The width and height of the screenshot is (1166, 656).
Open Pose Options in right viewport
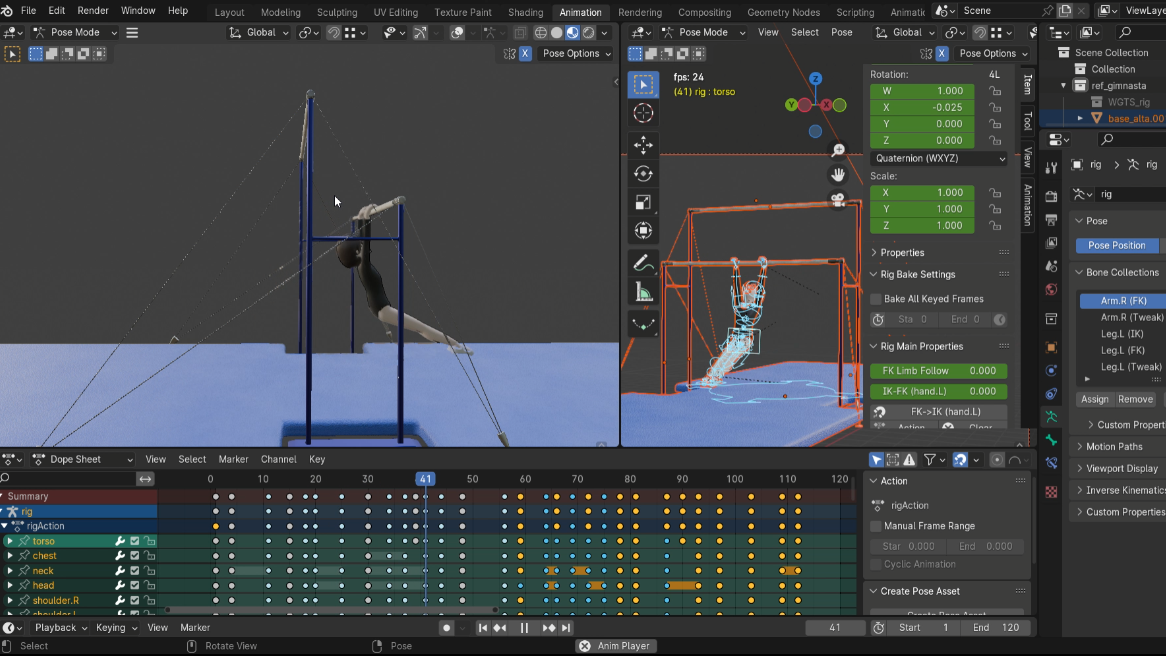pos(993,54)
